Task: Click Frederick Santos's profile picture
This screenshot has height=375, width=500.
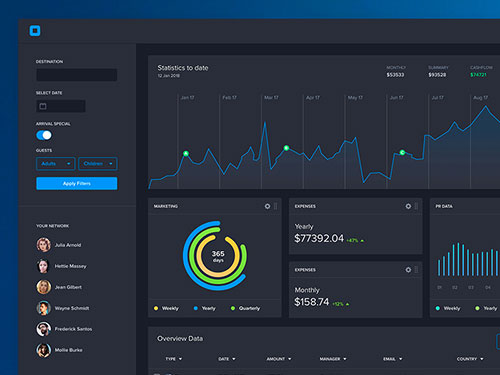Action: 44,329
